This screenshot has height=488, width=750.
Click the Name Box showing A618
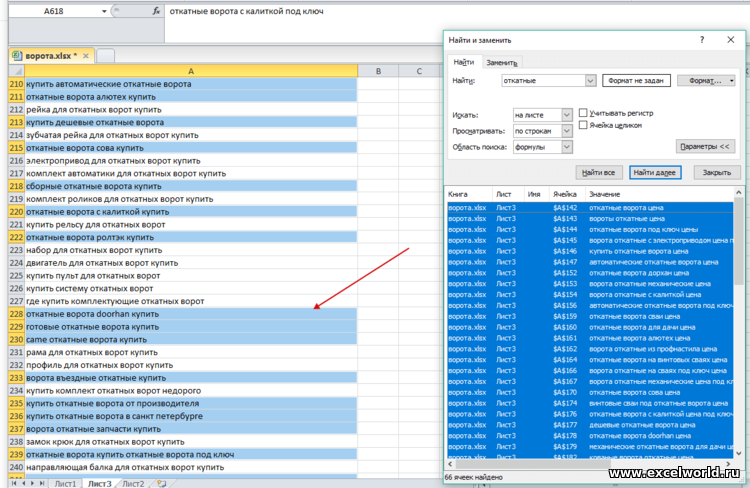click(54, 11)
